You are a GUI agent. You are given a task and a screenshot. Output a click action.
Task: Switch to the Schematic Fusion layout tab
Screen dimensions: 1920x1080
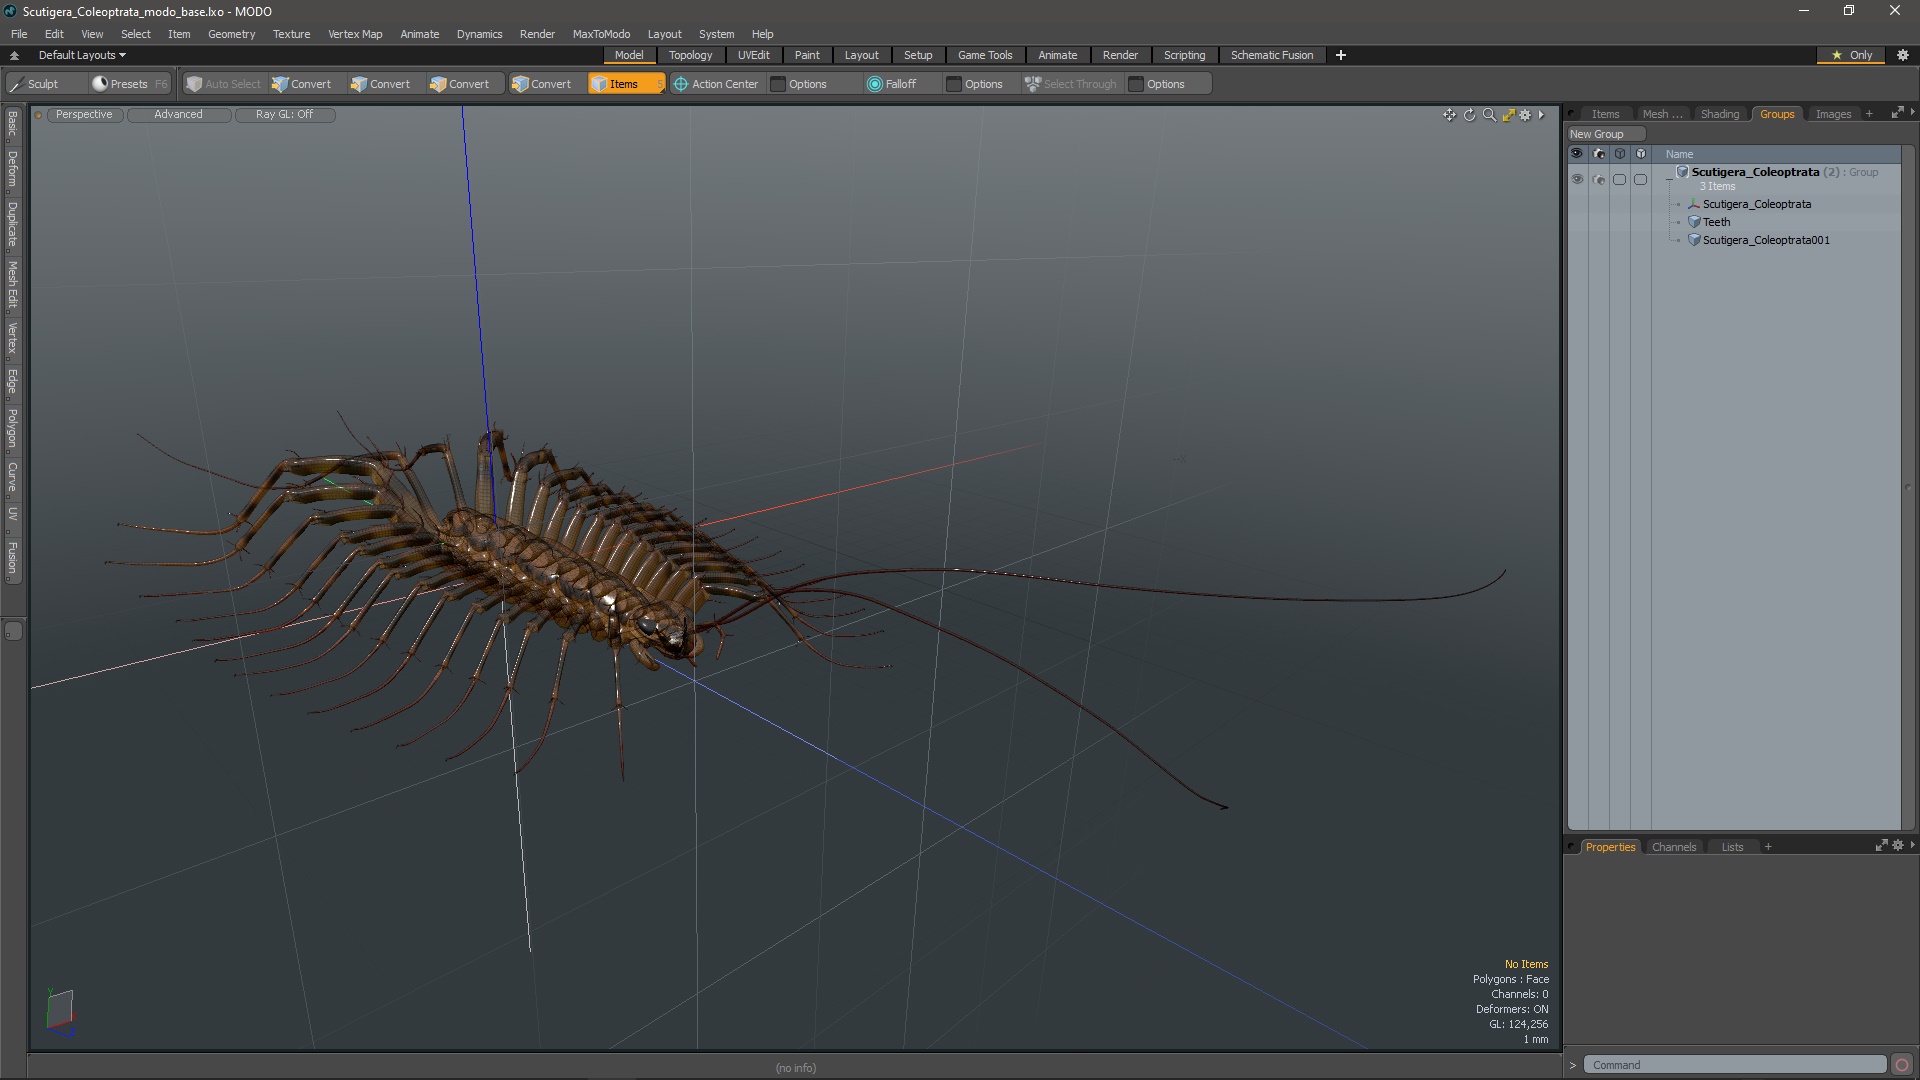coord(1272,55)
